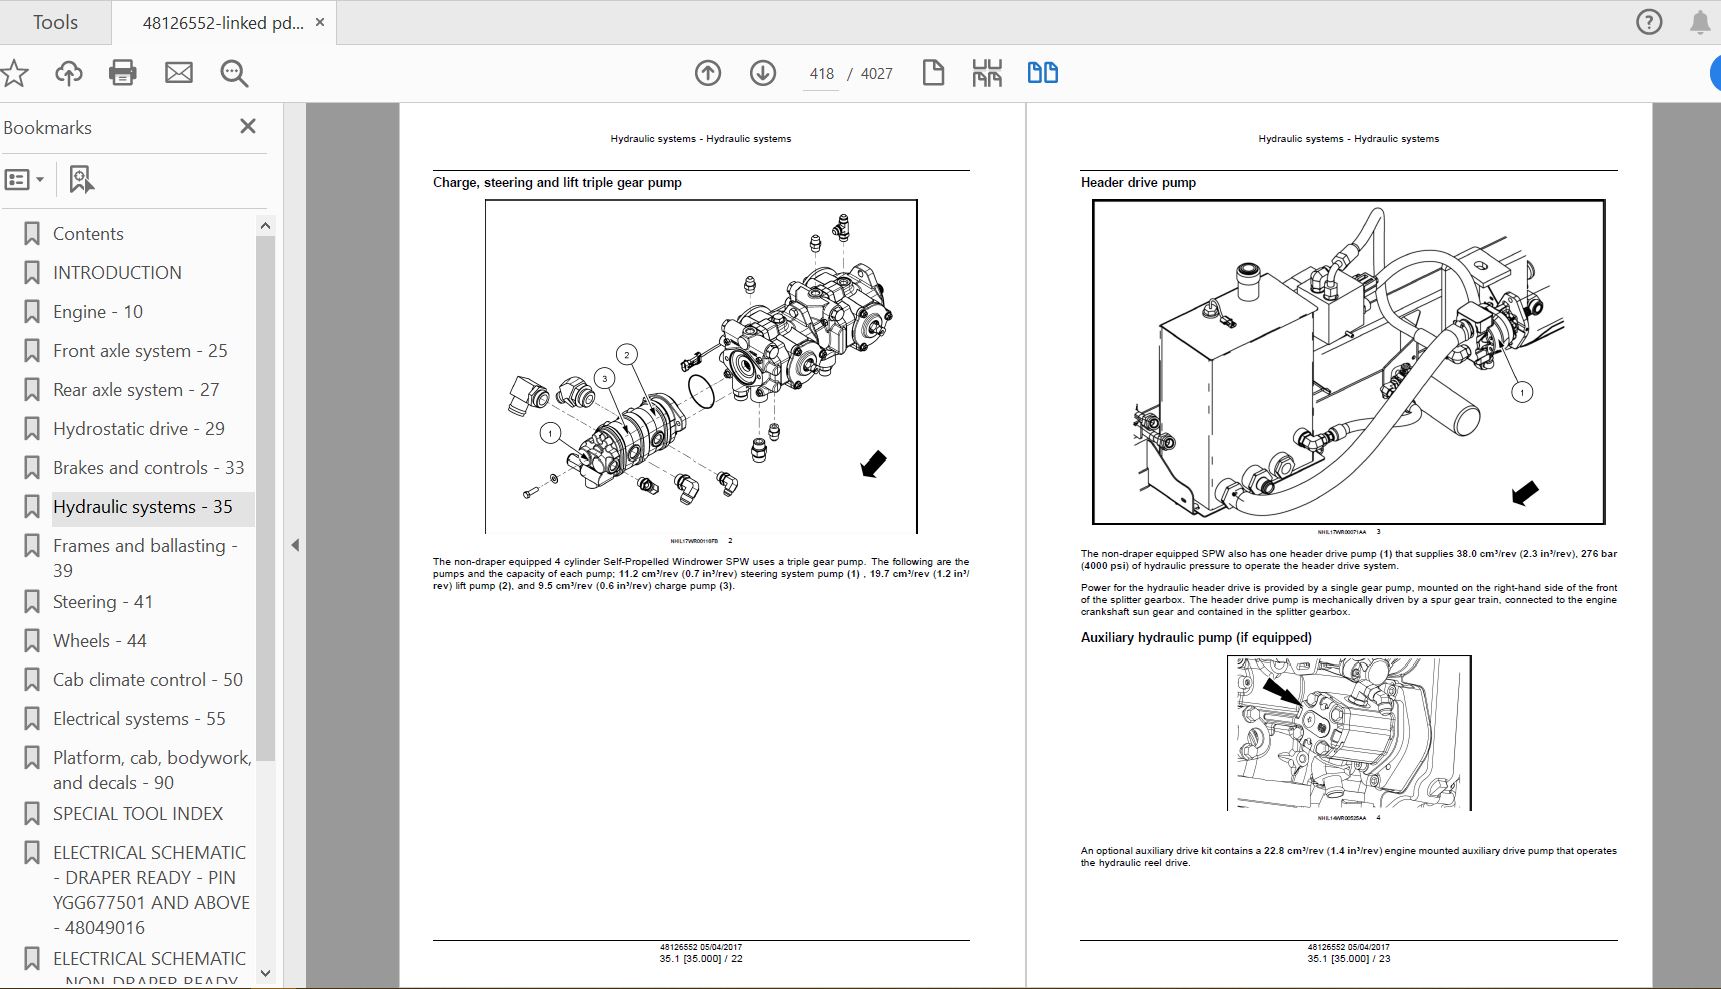Open notifications bell

[1699, 21]
